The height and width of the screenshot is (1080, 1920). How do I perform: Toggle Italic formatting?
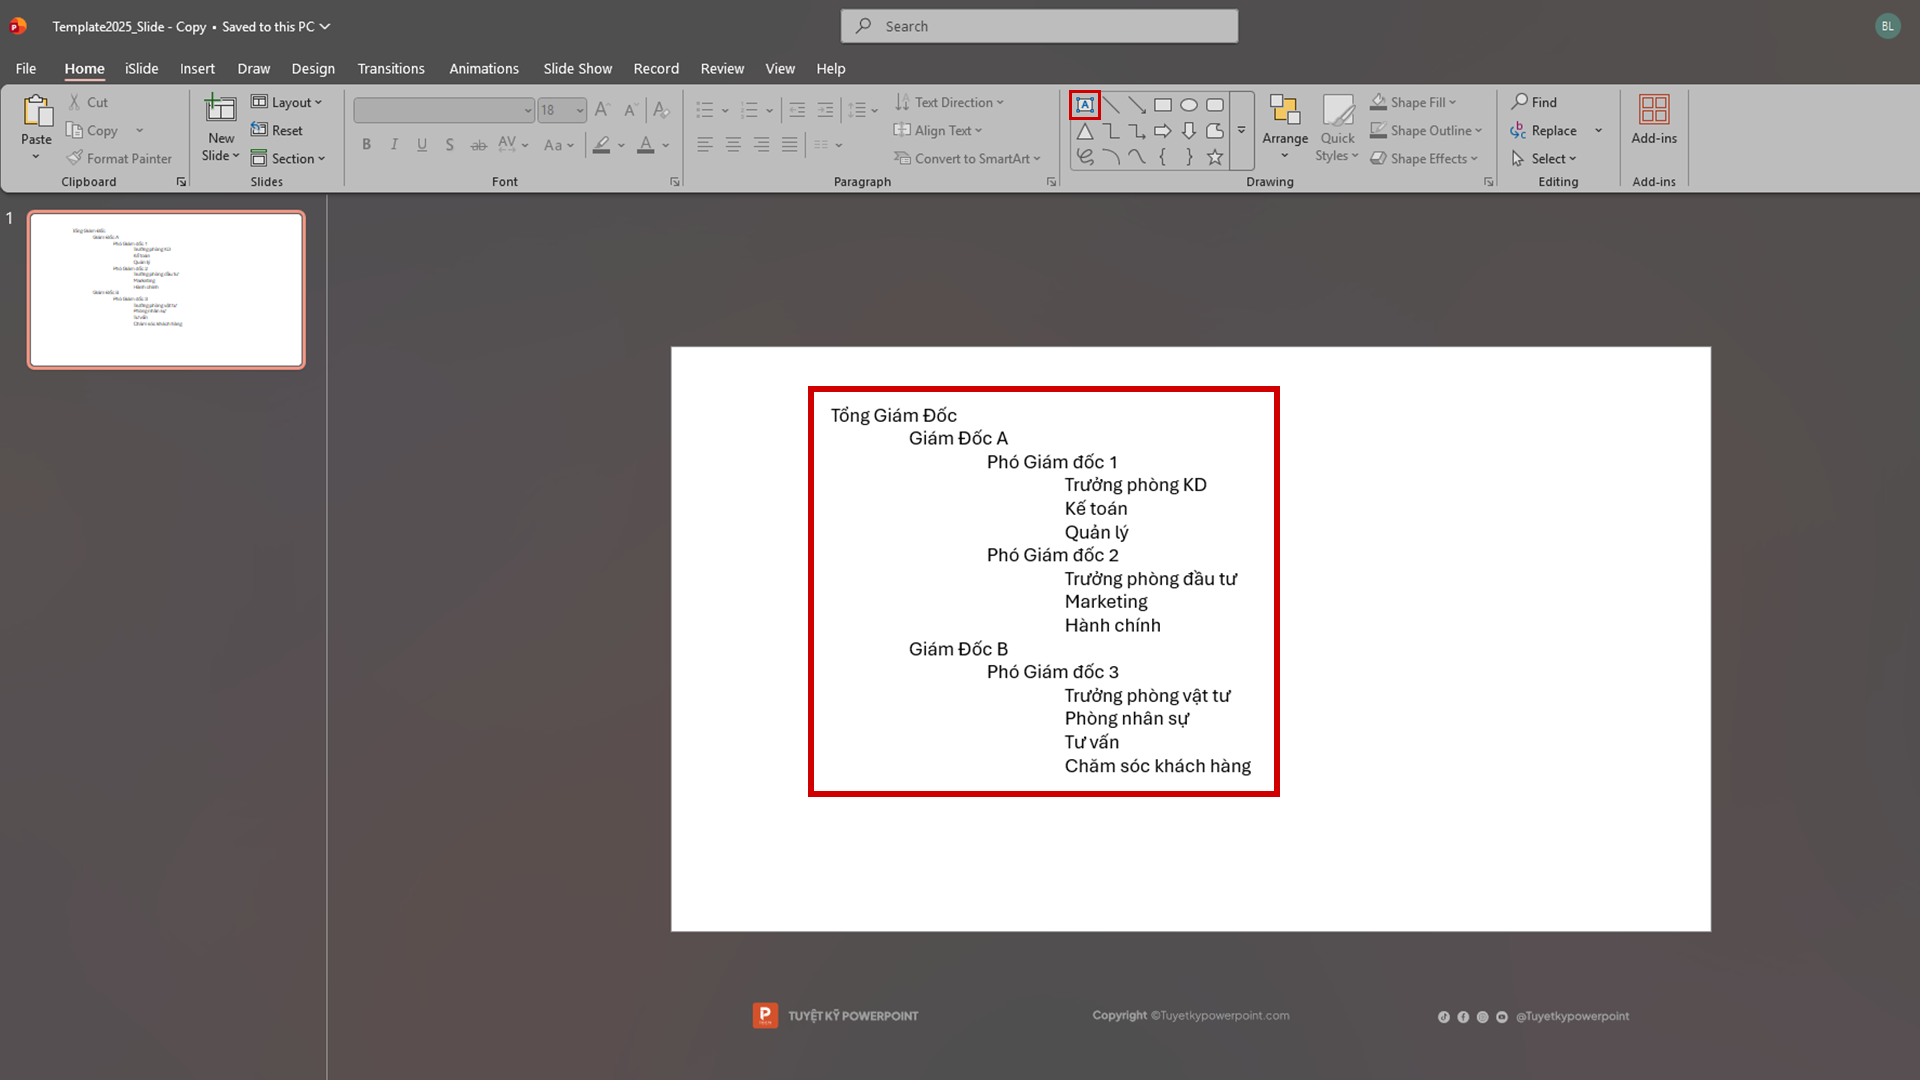pos(394,145)
